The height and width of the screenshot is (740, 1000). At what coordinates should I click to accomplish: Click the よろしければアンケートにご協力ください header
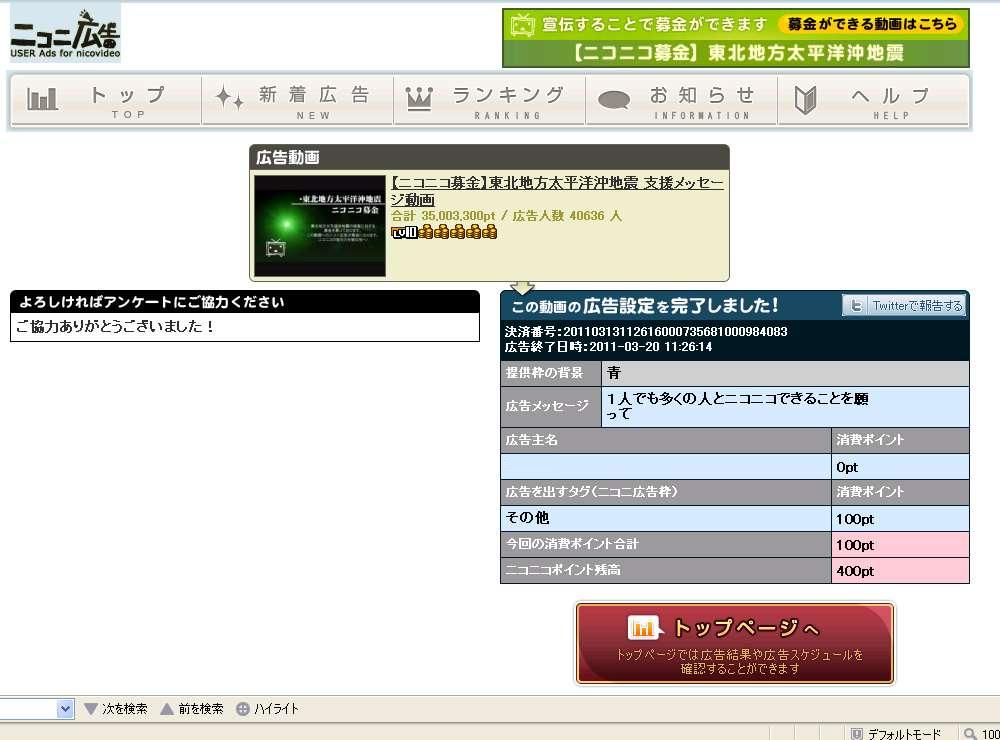(245, 302)
